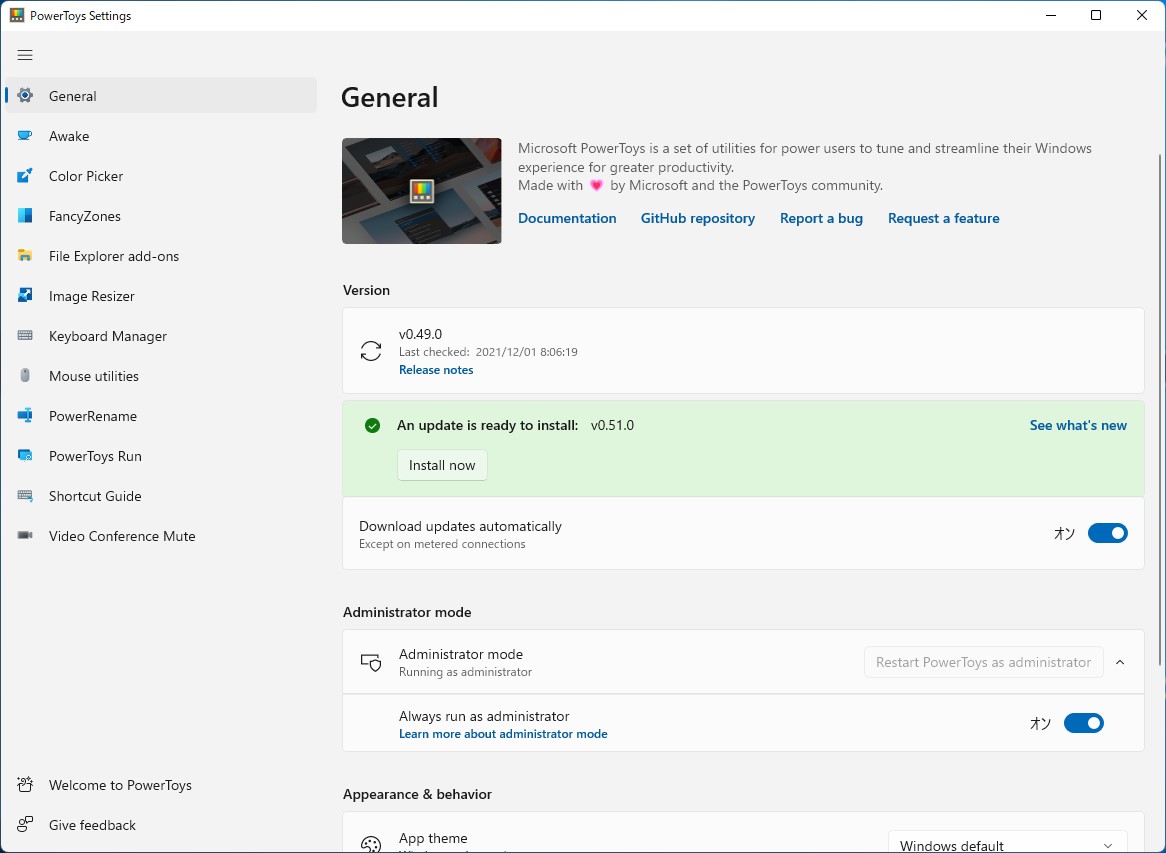Turn off Always run as administrator

[x=1083, y=723]
